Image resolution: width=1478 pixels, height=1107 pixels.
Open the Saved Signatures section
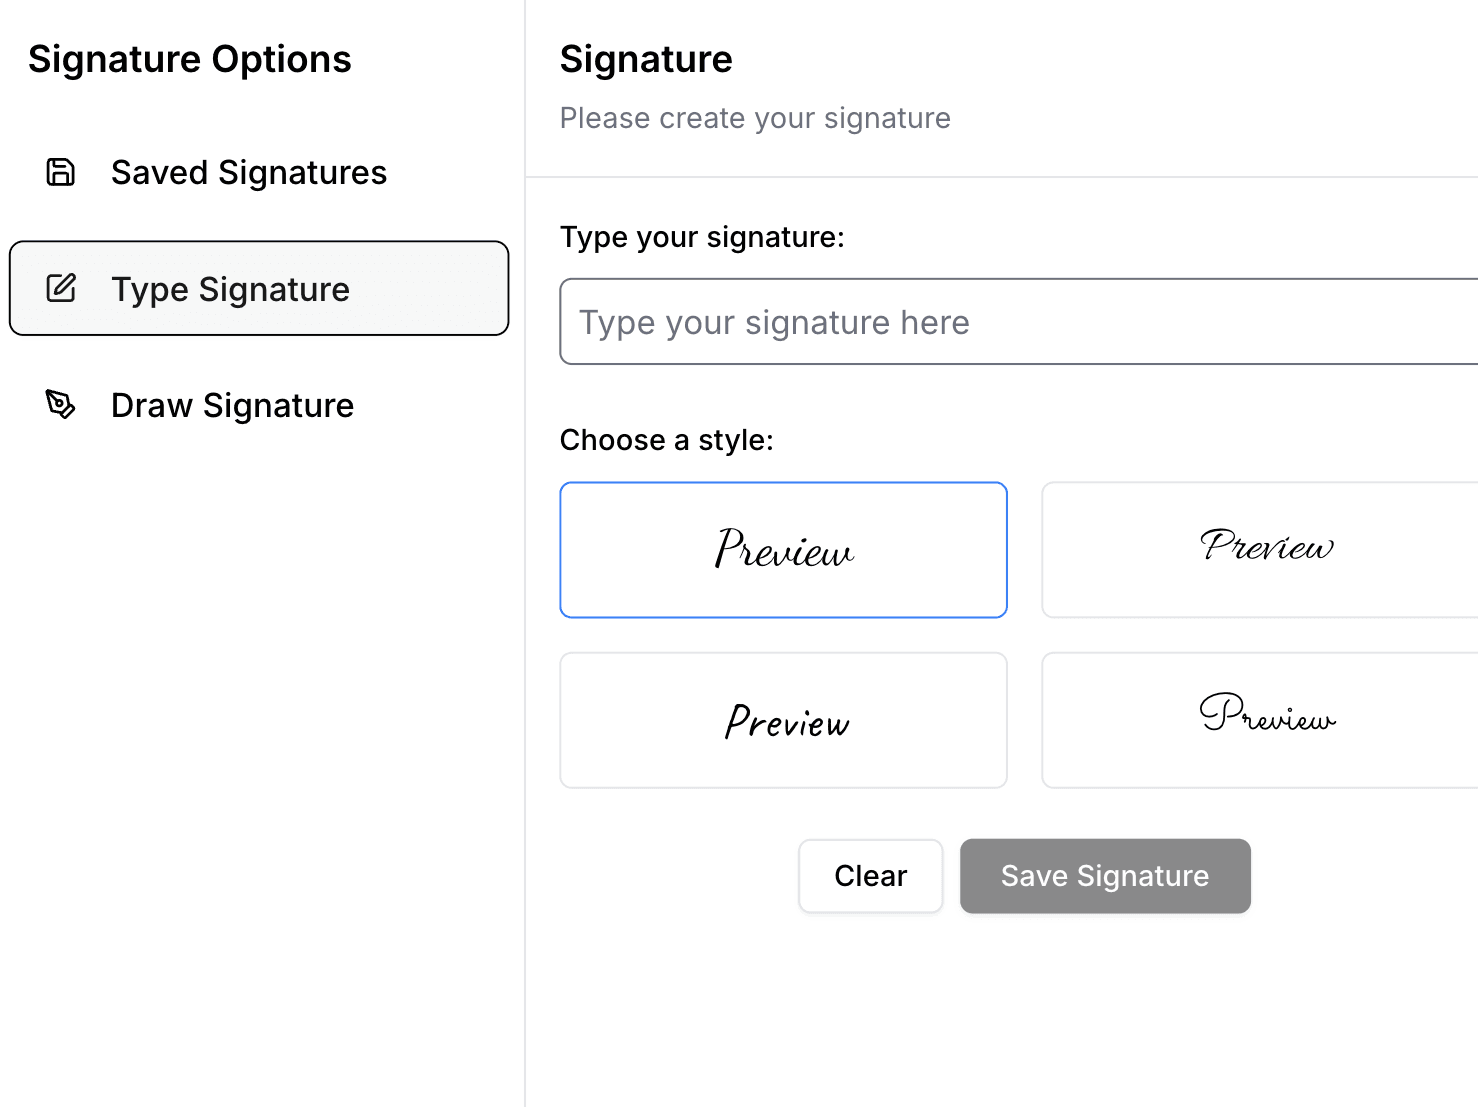click(259, 172)
